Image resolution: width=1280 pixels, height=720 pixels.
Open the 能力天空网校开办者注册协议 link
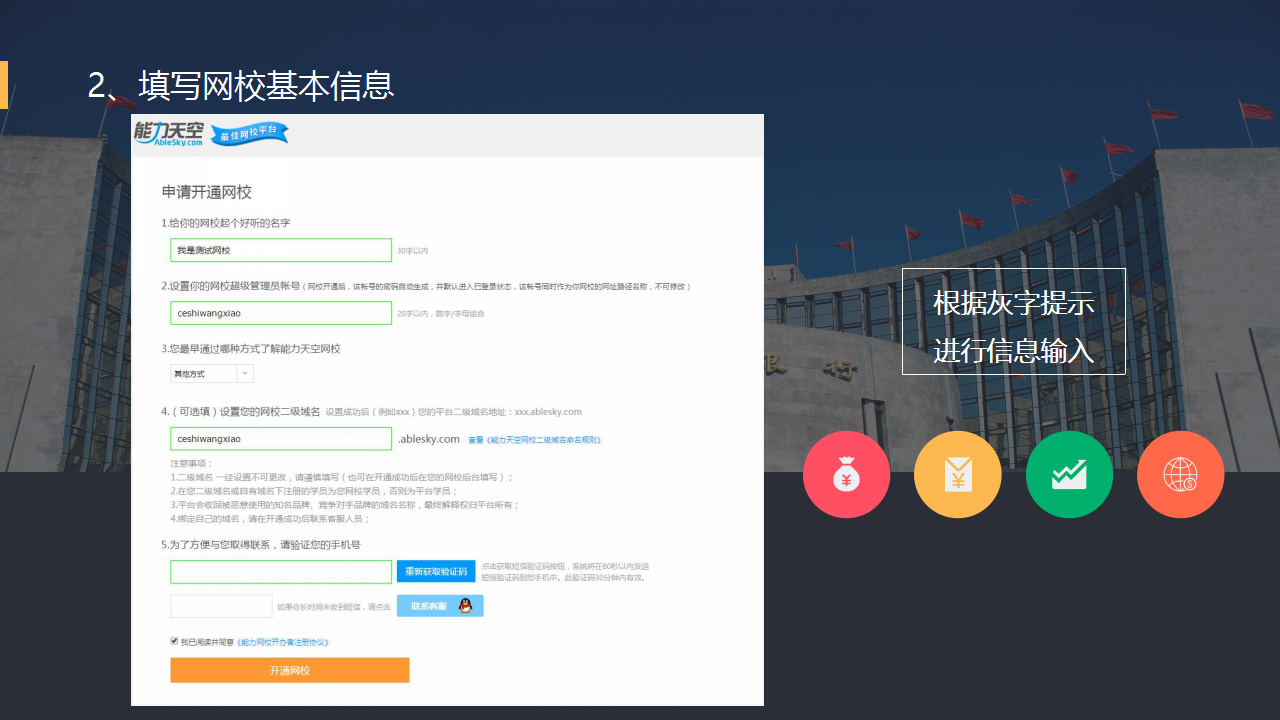[283, 642]
